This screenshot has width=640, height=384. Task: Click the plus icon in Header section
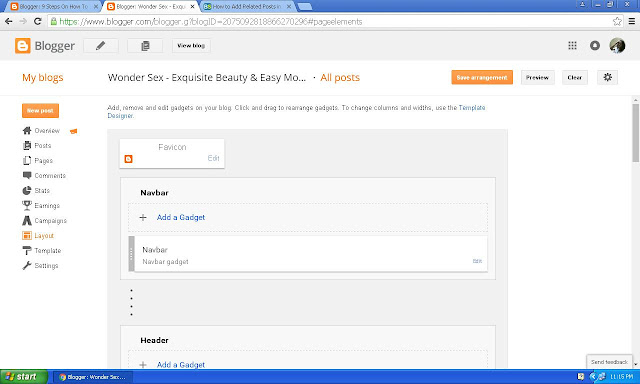tap(143, 364)
